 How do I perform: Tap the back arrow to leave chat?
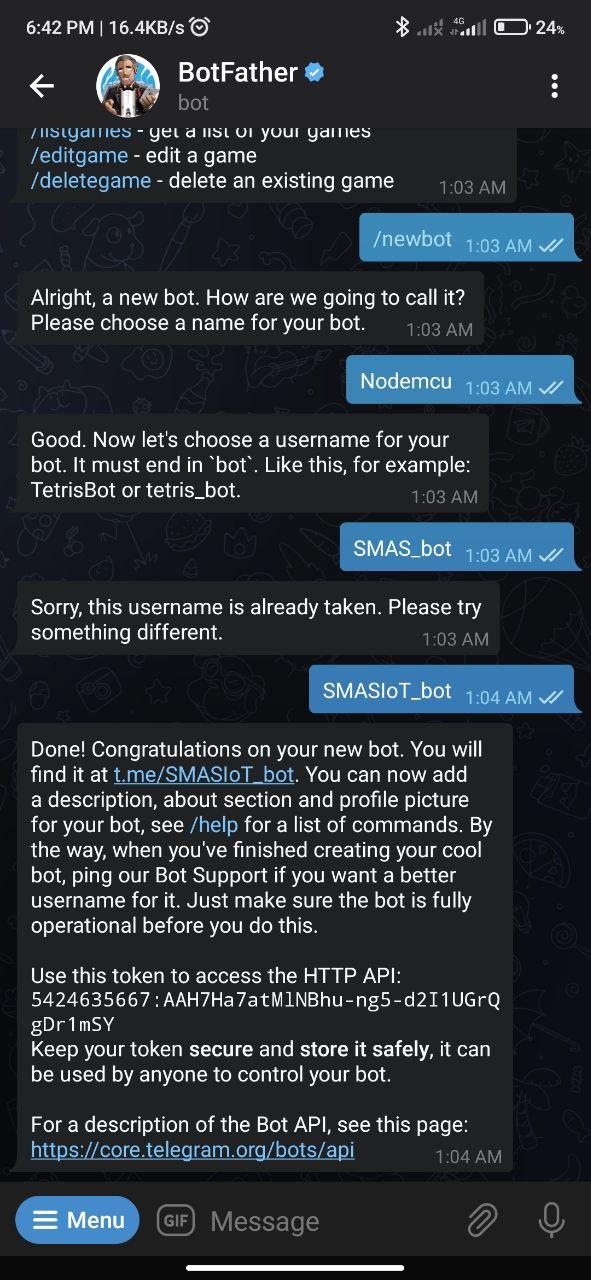pyautogui.click(x=41, y=85)
